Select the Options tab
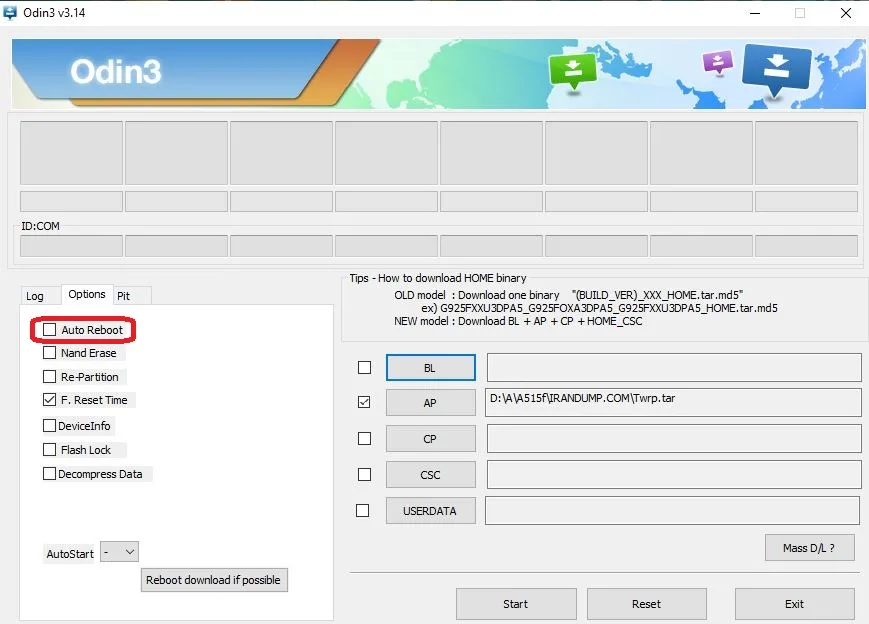 (87, 295)
